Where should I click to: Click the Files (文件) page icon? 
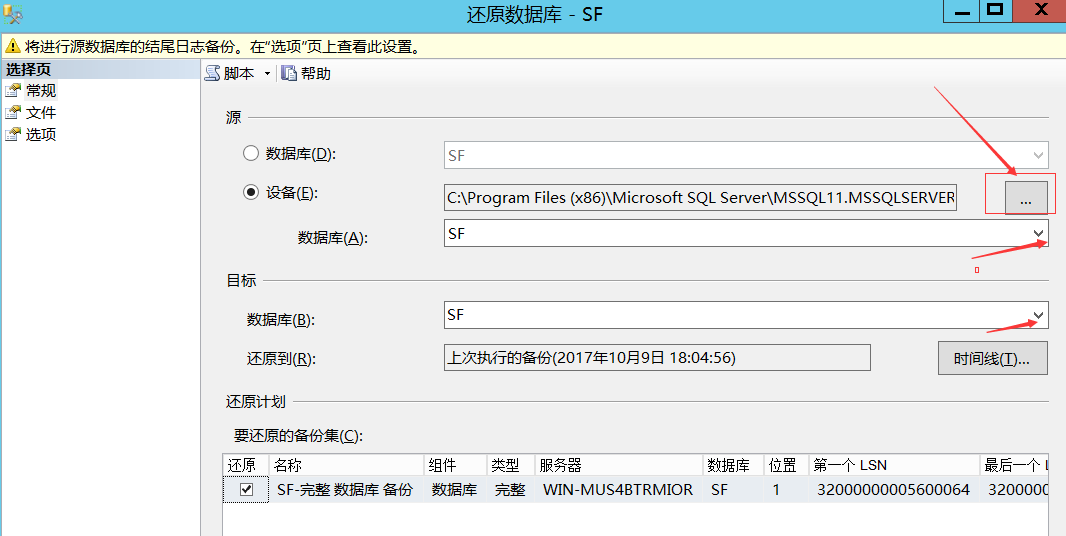pyautogui.click(x=13, y=113)
